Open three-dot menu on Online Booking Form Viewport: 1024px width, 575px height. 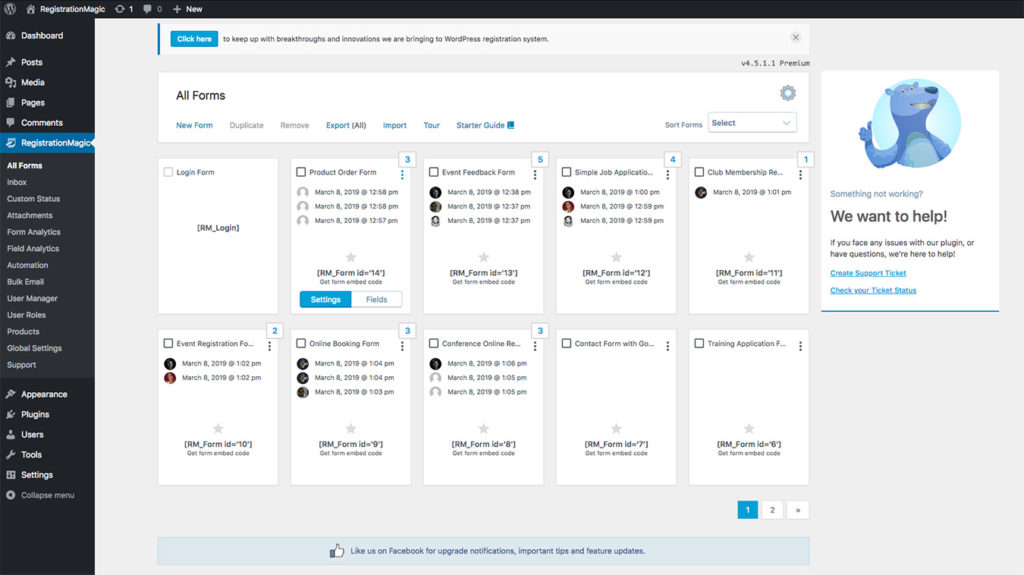point(402,346)
